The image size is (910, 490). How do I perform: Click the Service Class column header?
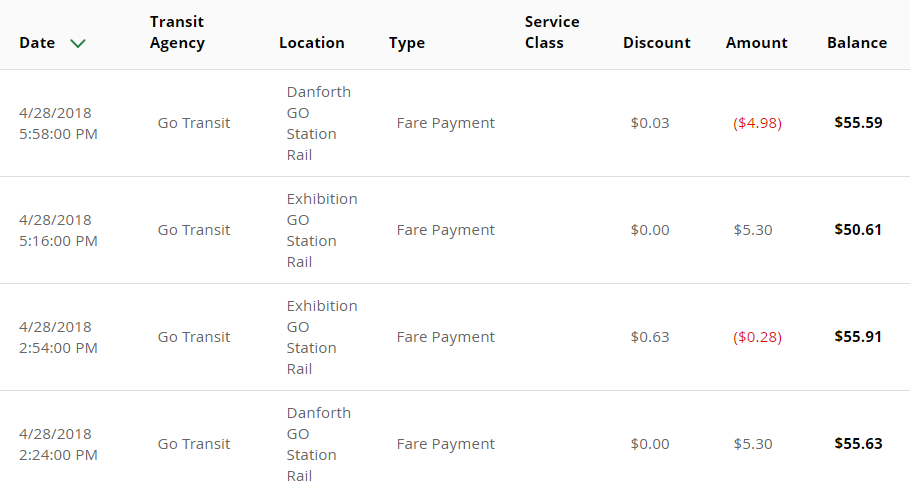point(551,33)
